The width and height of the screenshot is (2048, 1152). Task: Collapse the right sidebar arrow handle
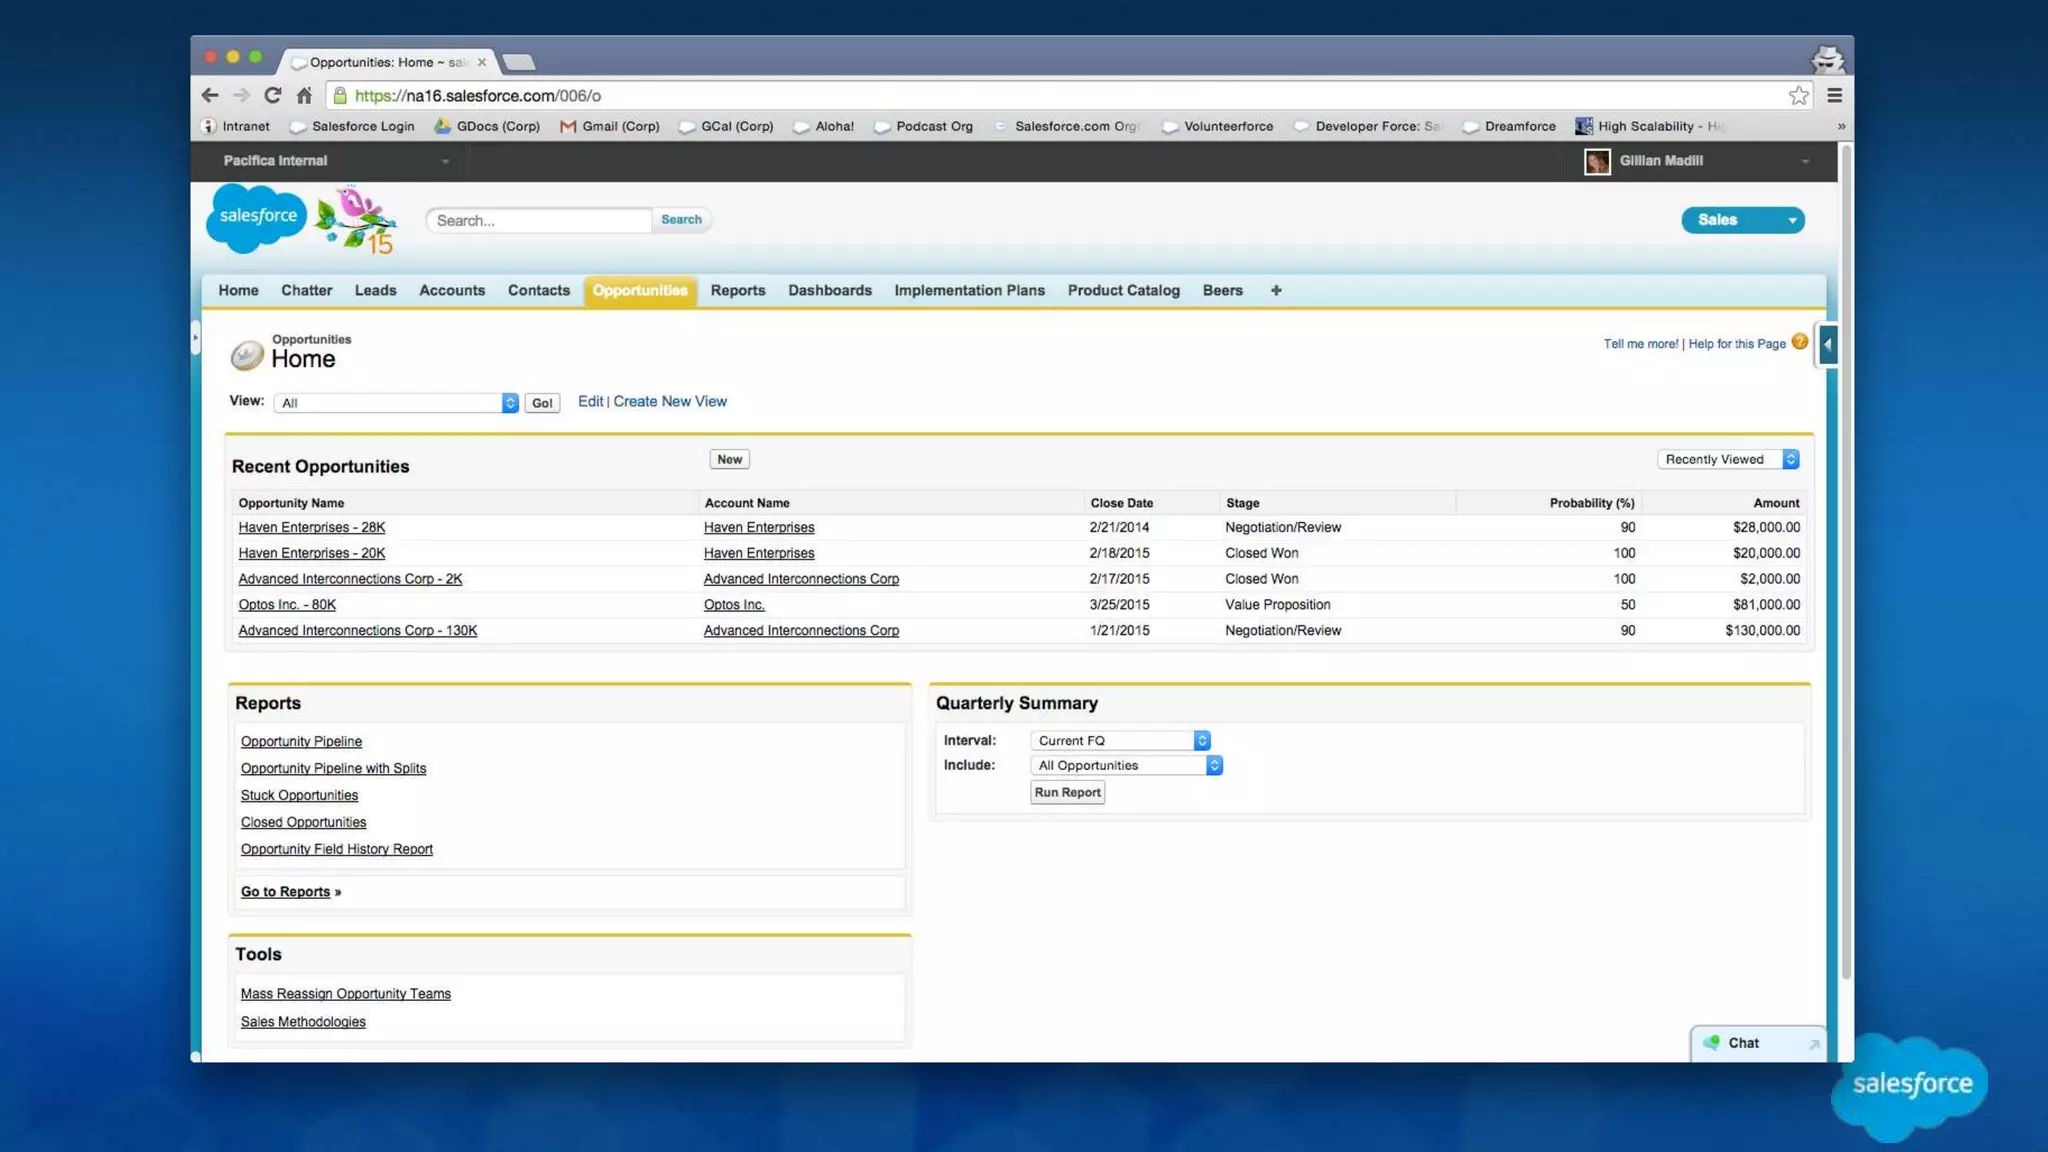(1827, 345)
